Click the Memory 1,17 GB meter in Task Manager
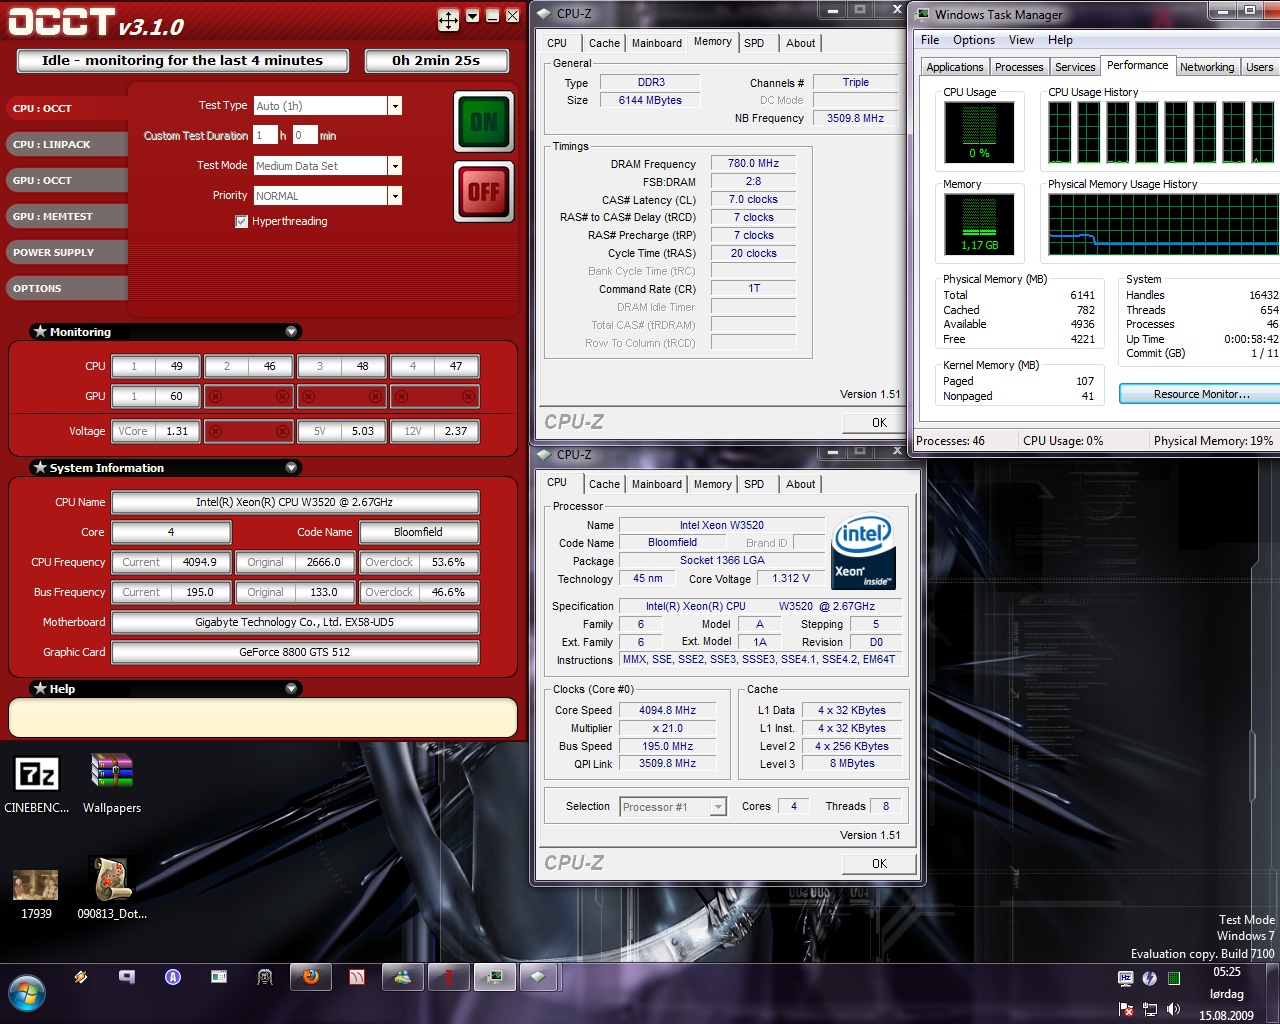The height and width of the screenshot is (1024, 1280). (979, 224)
